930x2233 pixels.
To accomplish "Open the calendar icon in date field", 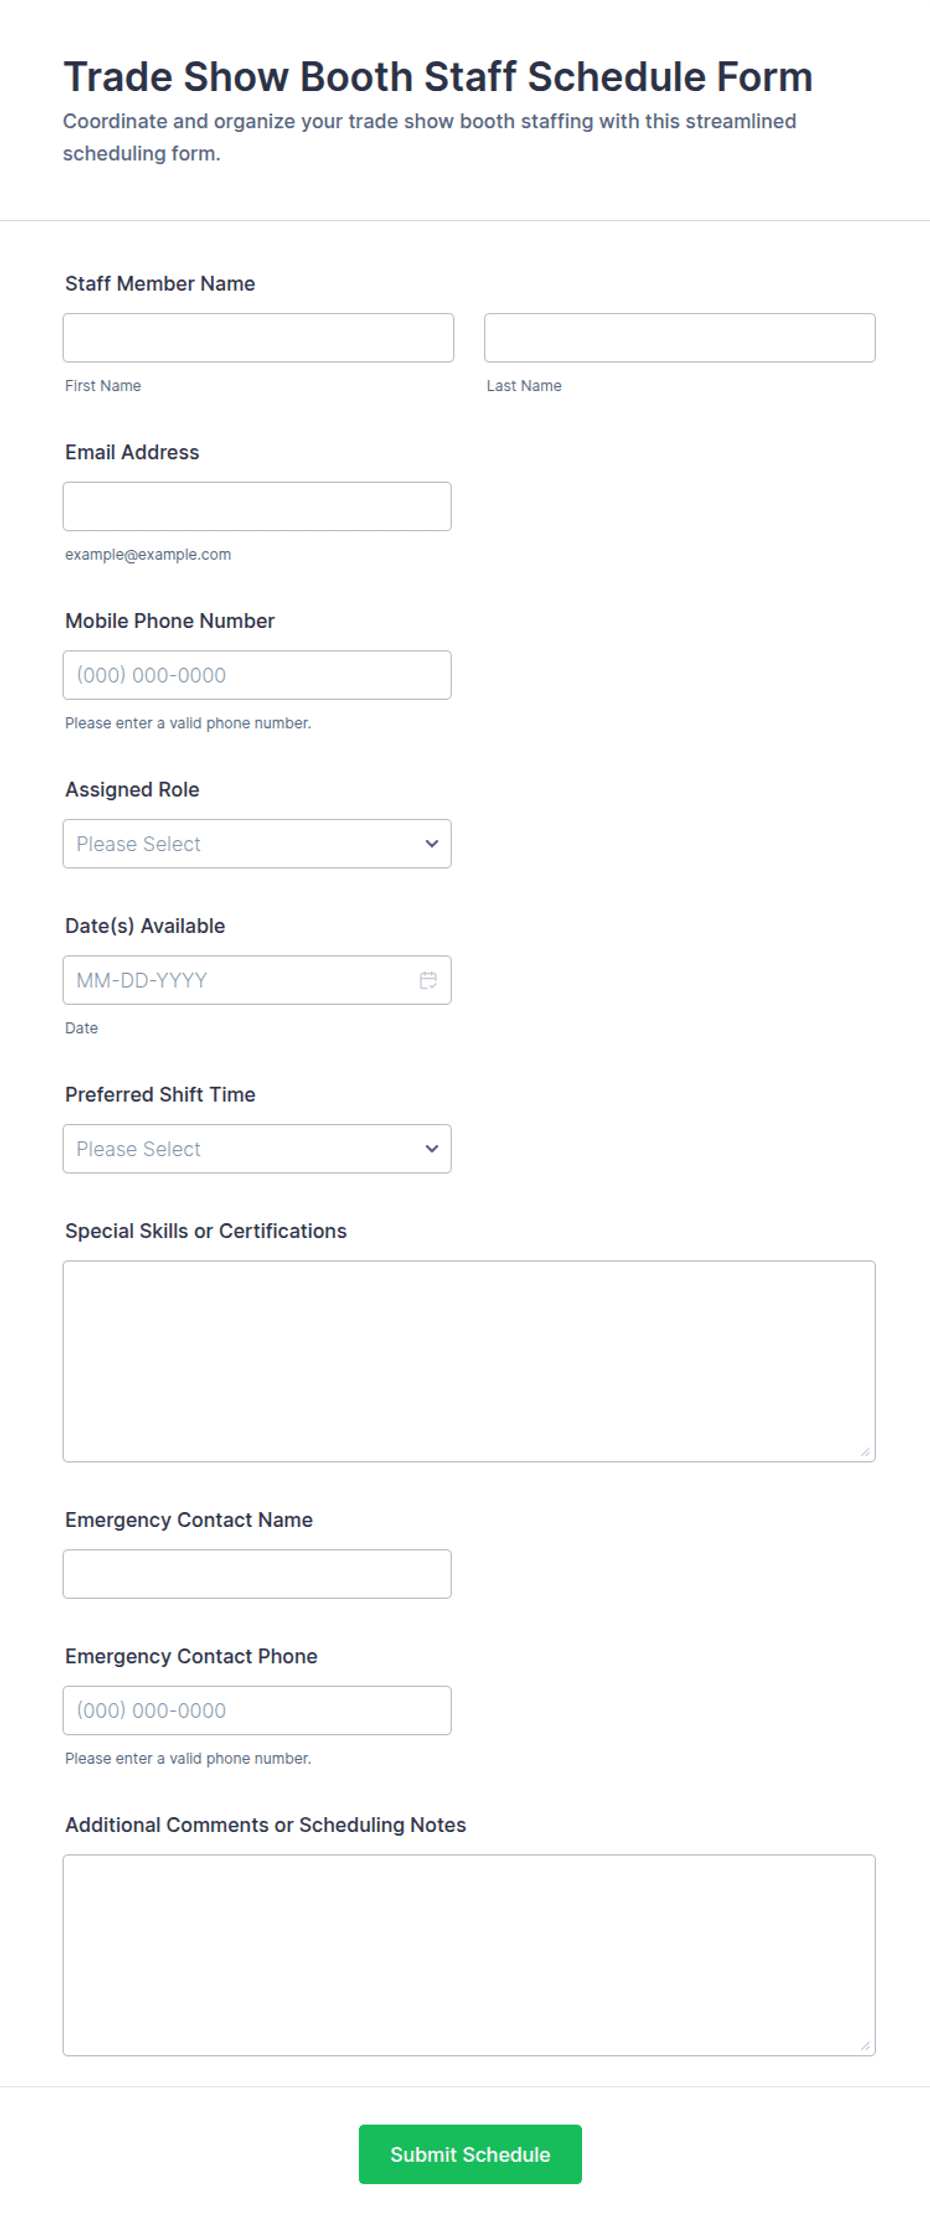I will pyautogui.click(x=428, y=980).
